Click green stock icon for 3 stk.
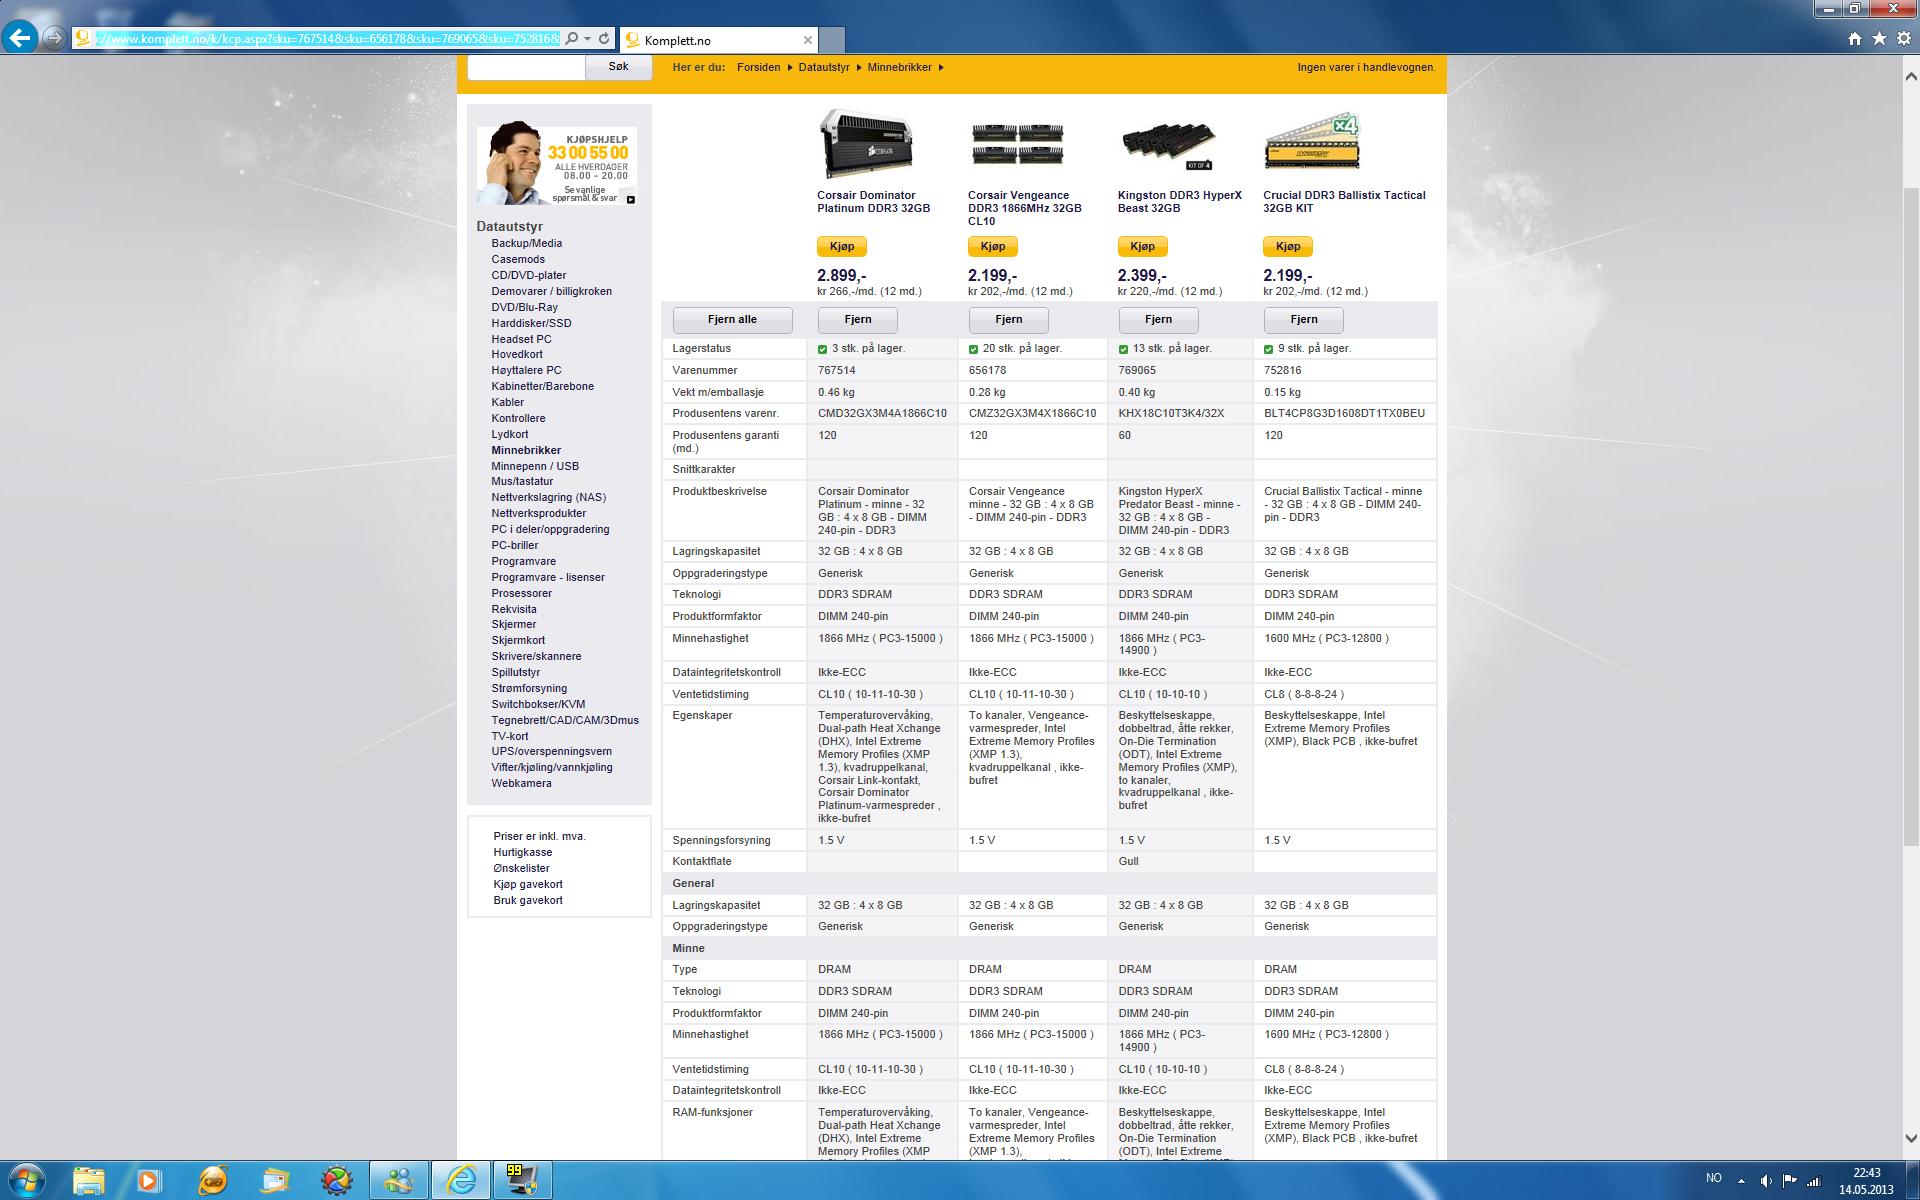The width and height of the screenshot is (1920, 1200). (x=823, y=349)
